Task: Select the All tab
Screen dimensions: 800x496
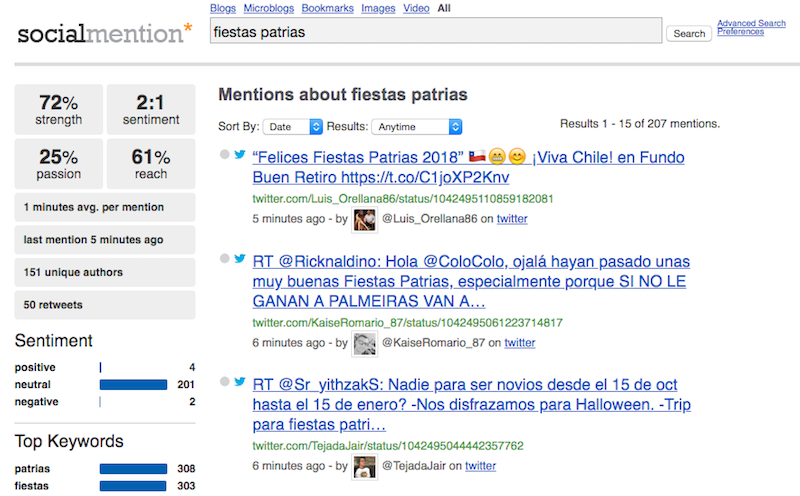Action: point(444,8)
